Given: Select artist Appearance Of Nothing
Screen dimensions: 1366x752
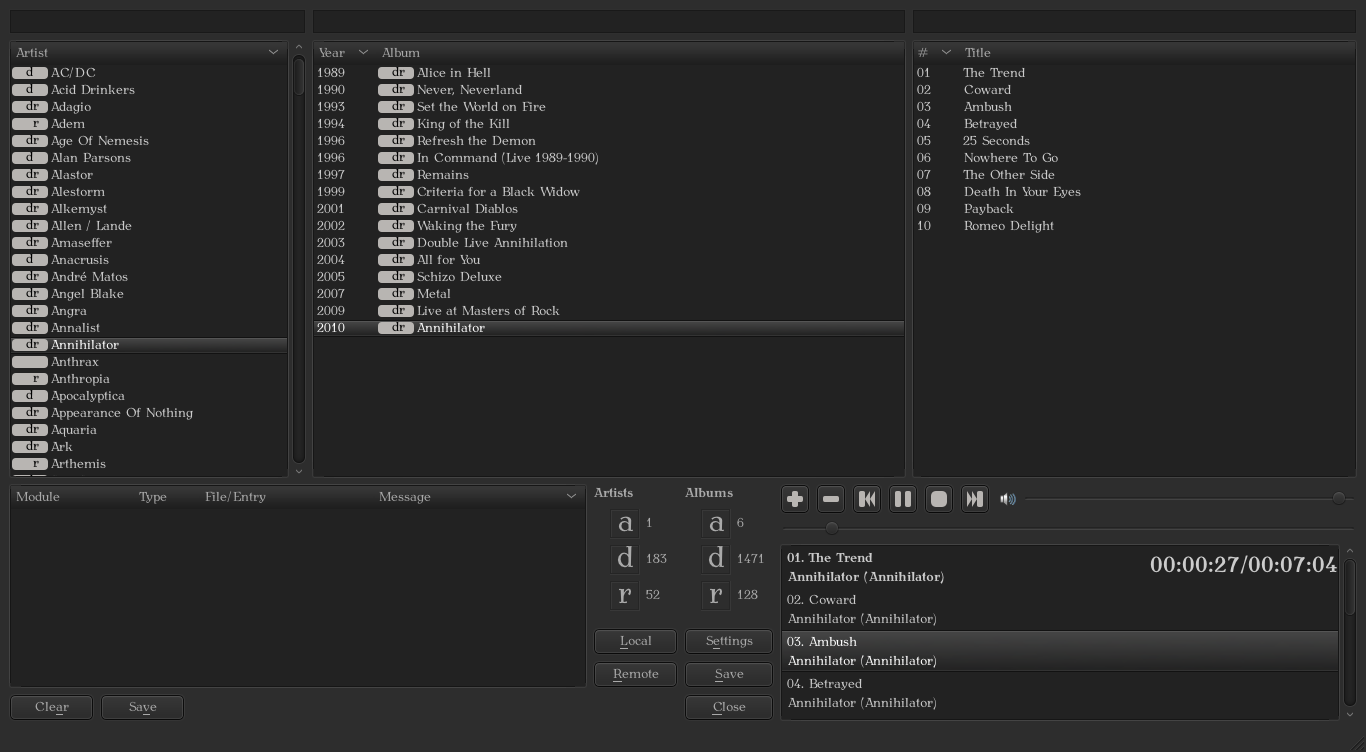Looking at the screenshot, I should pyautogui.click(x=149, y=412).
